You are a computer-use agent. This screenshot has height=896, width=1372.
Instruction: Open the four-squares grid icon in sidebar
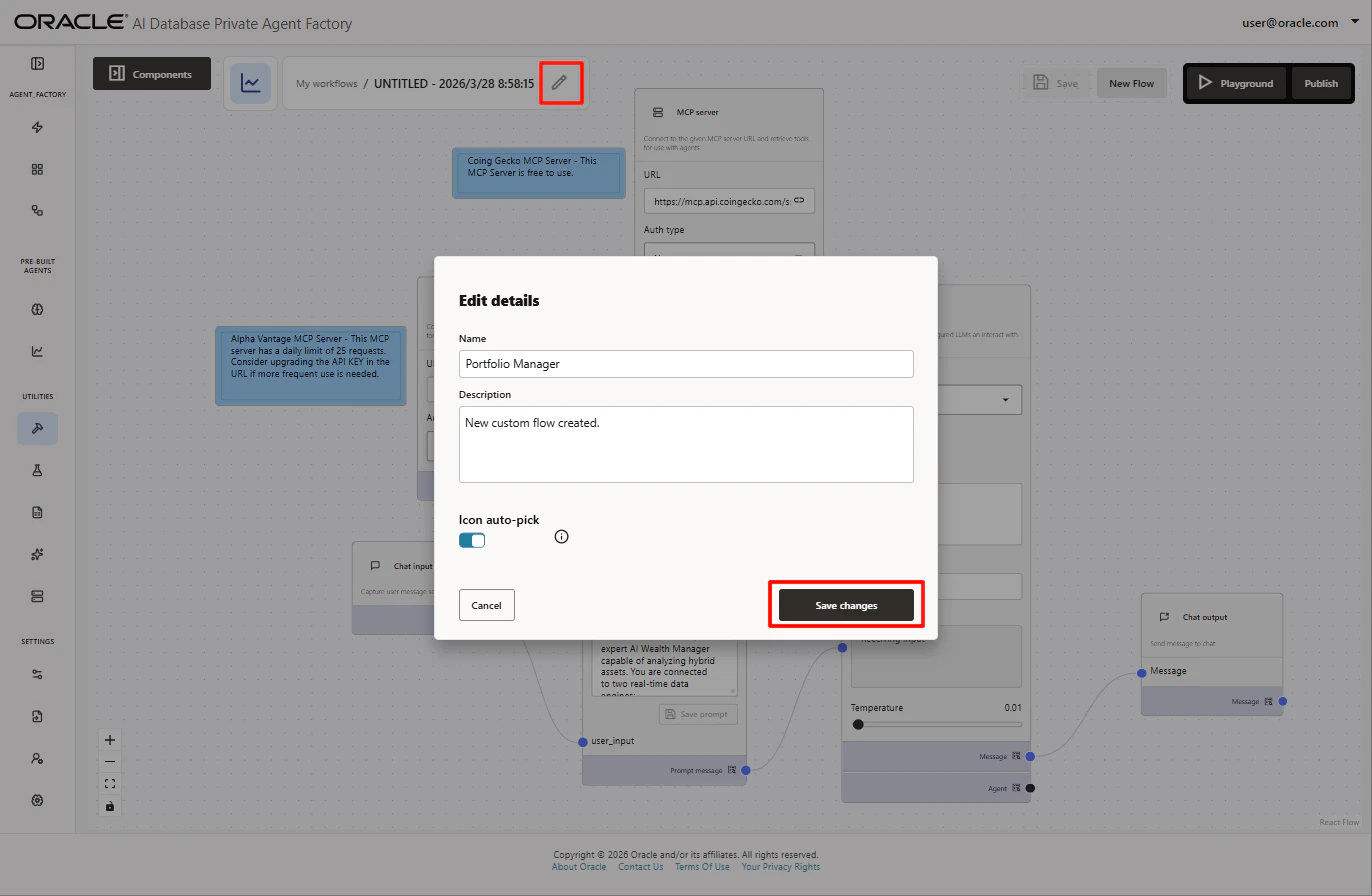[37, 169]
